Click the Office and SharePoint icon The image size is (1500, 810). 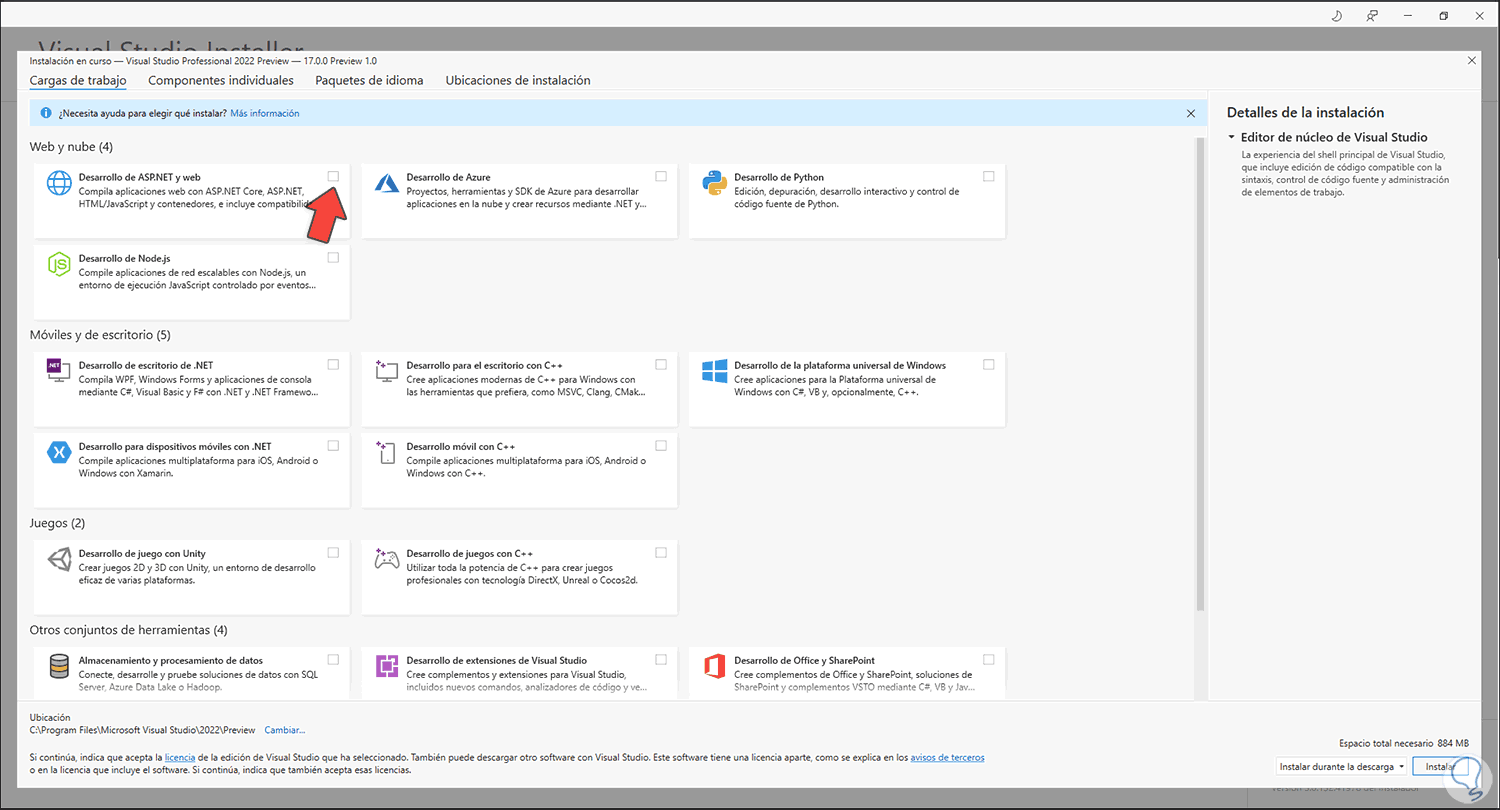(715, 667)
